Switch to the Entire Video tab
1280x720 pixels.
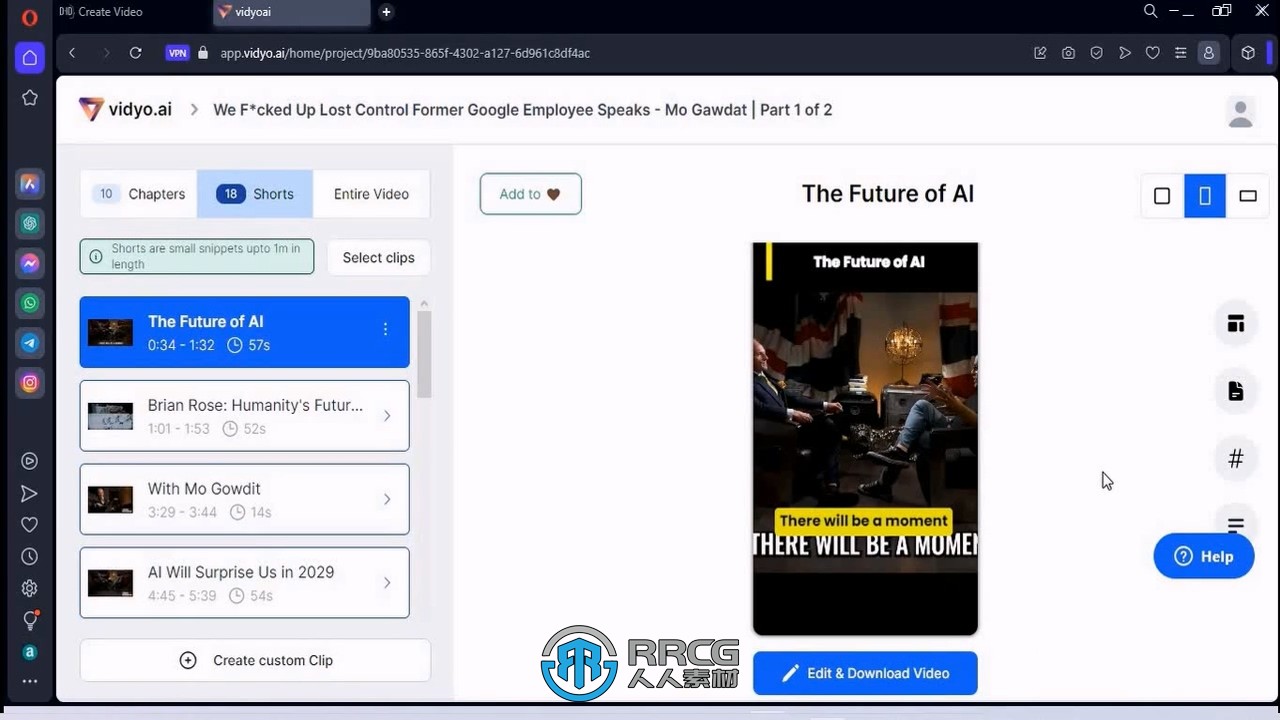(371, 194)
